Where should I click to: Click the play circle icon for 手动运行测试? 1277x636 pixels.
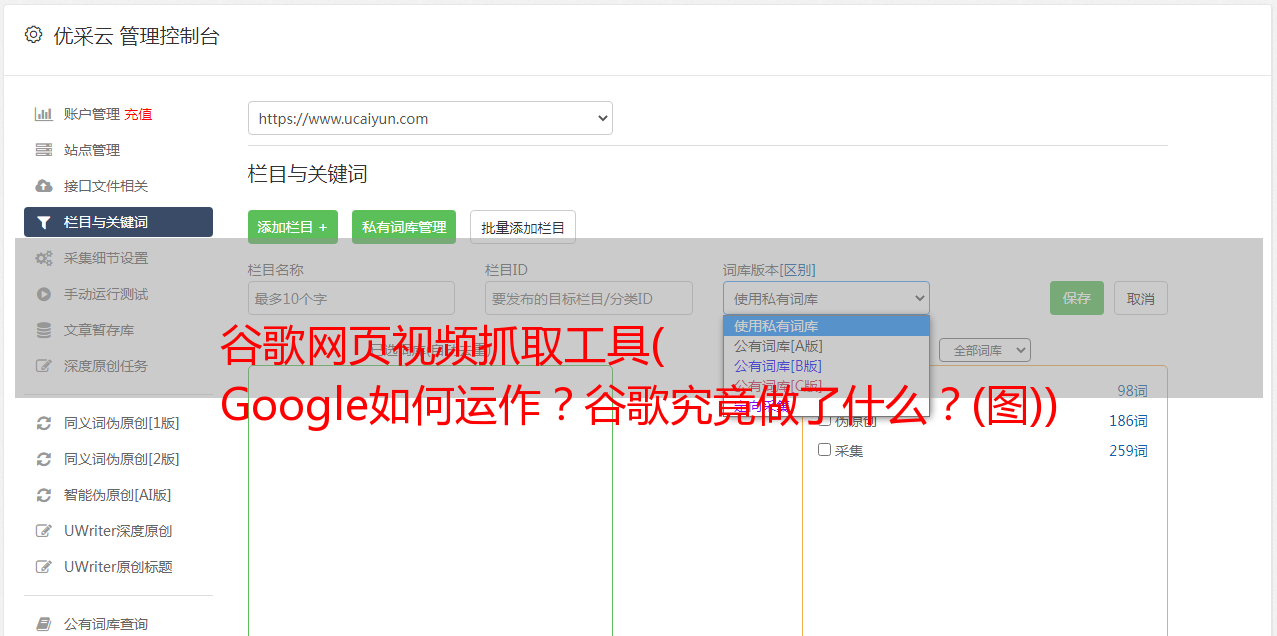coord(44,294)
